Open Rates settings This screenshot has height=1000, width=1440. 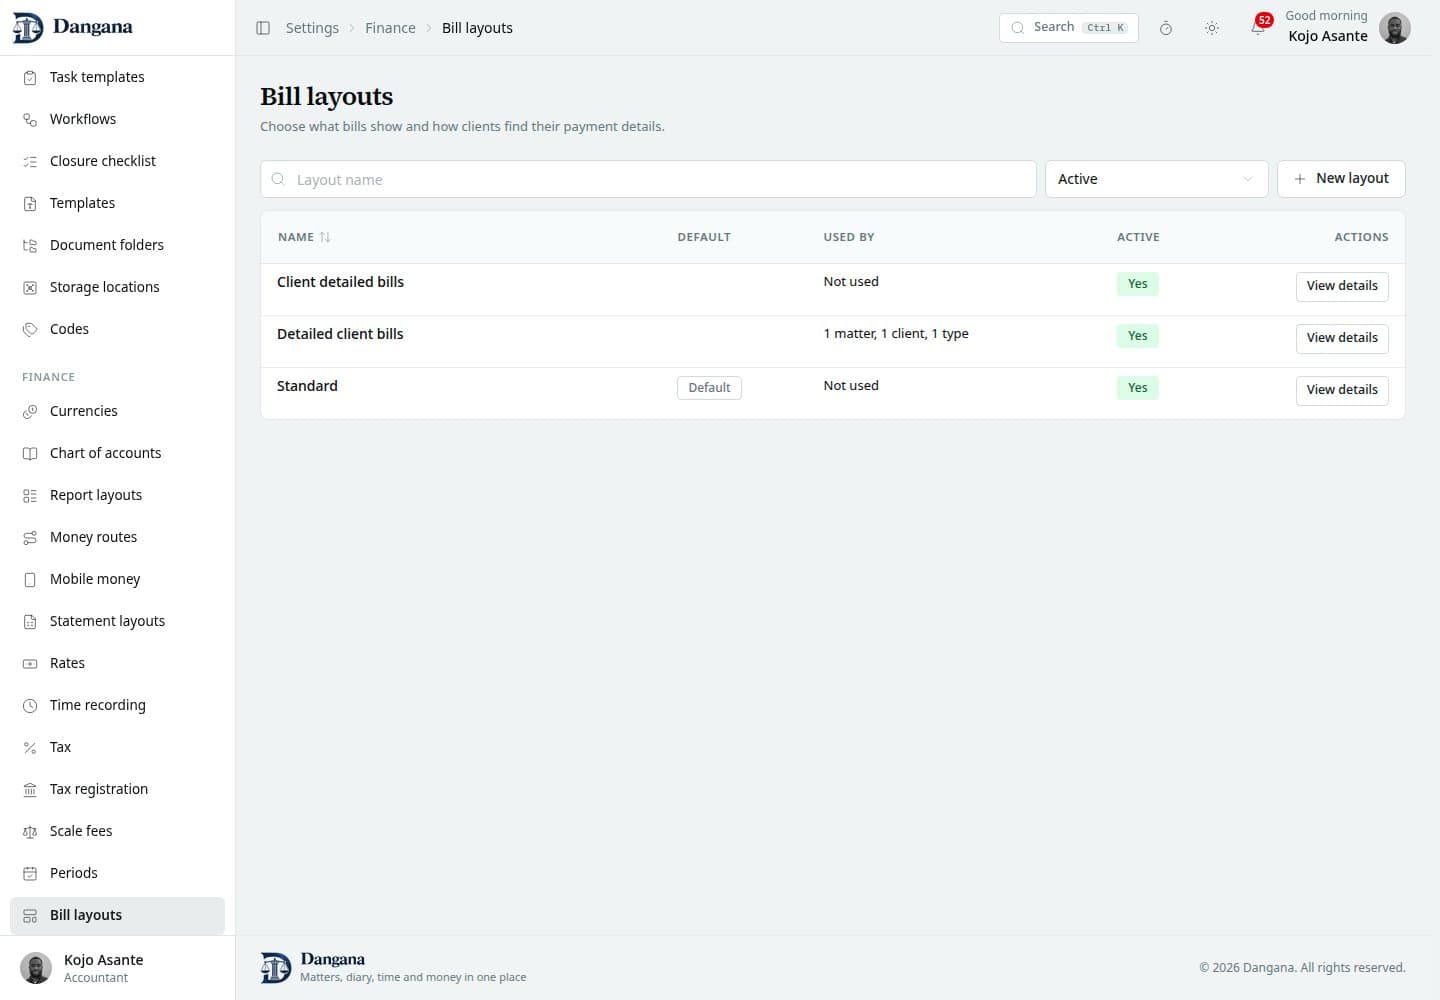pyautogui.click(x=117, y=663)
